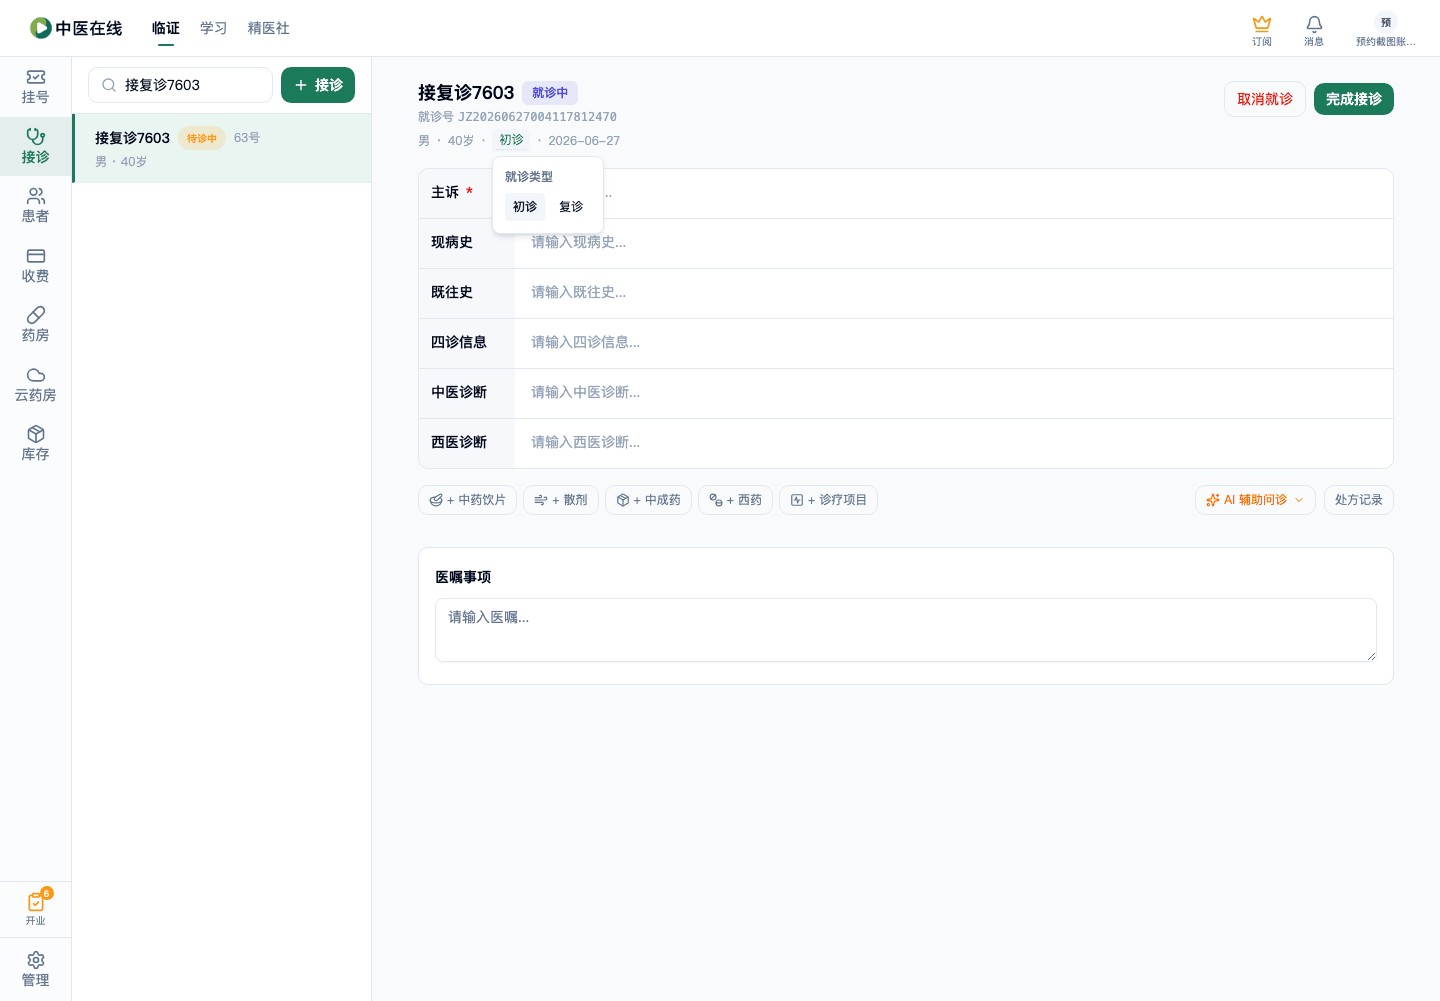Add + 中药饮片 prescription
1440x1001 pixels.
pos(467,500)
